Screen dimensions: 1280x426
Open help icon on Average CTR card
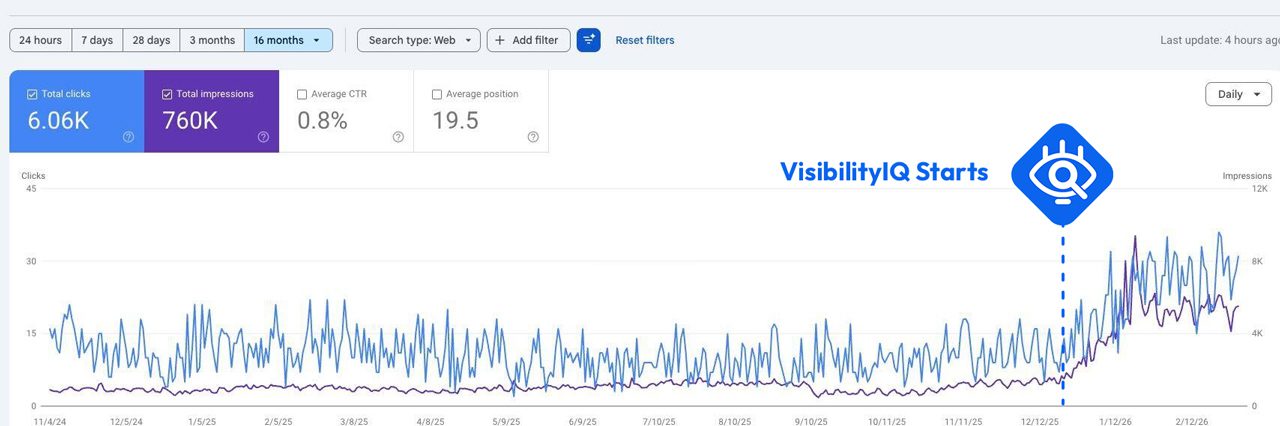click(x=398, y=137)
